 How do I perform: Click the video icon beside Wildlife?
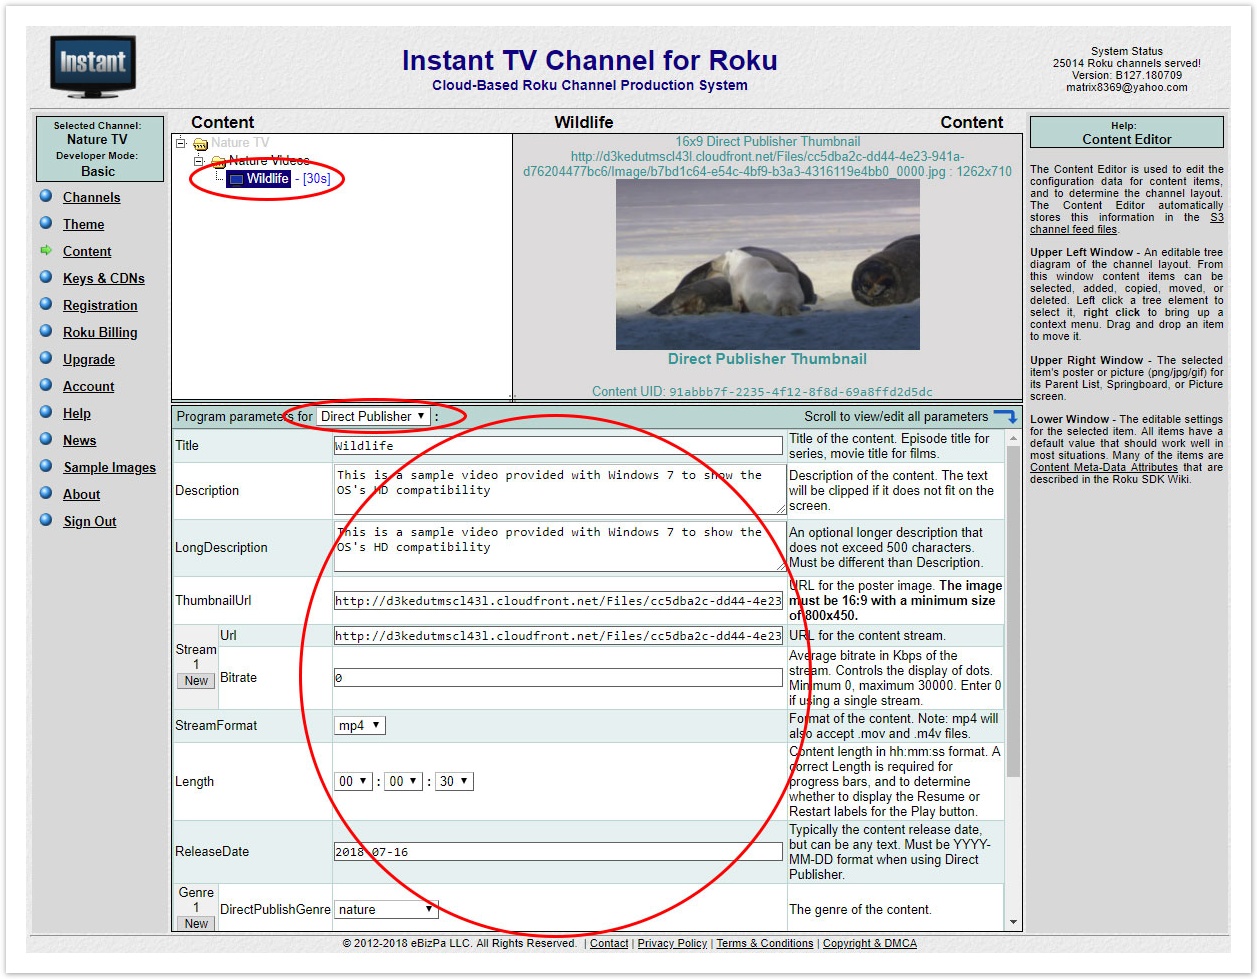pos(236,179)
